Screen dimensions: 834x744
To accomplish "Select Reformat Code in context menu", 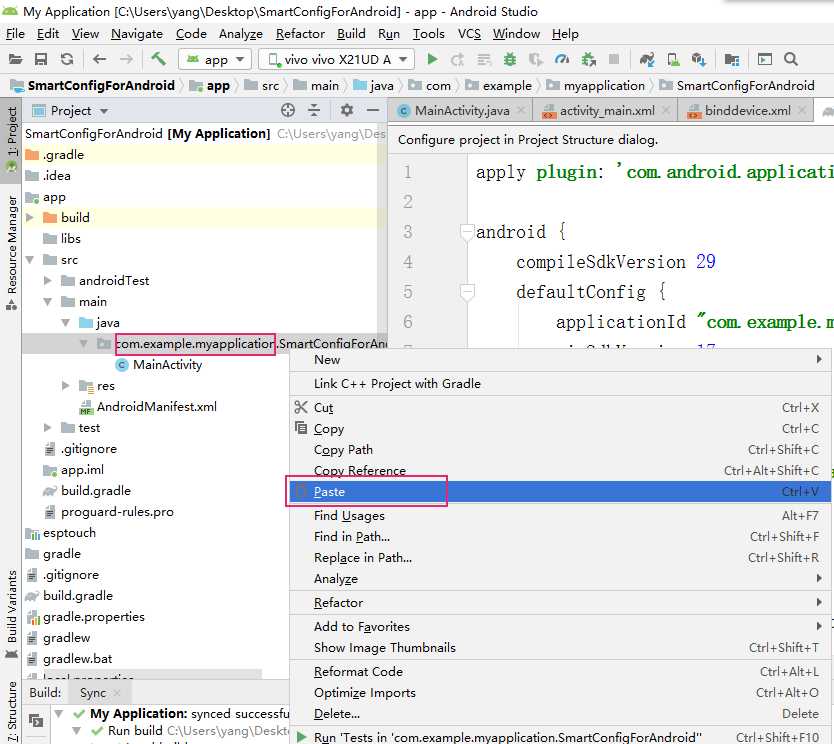I will coord(560,672).
